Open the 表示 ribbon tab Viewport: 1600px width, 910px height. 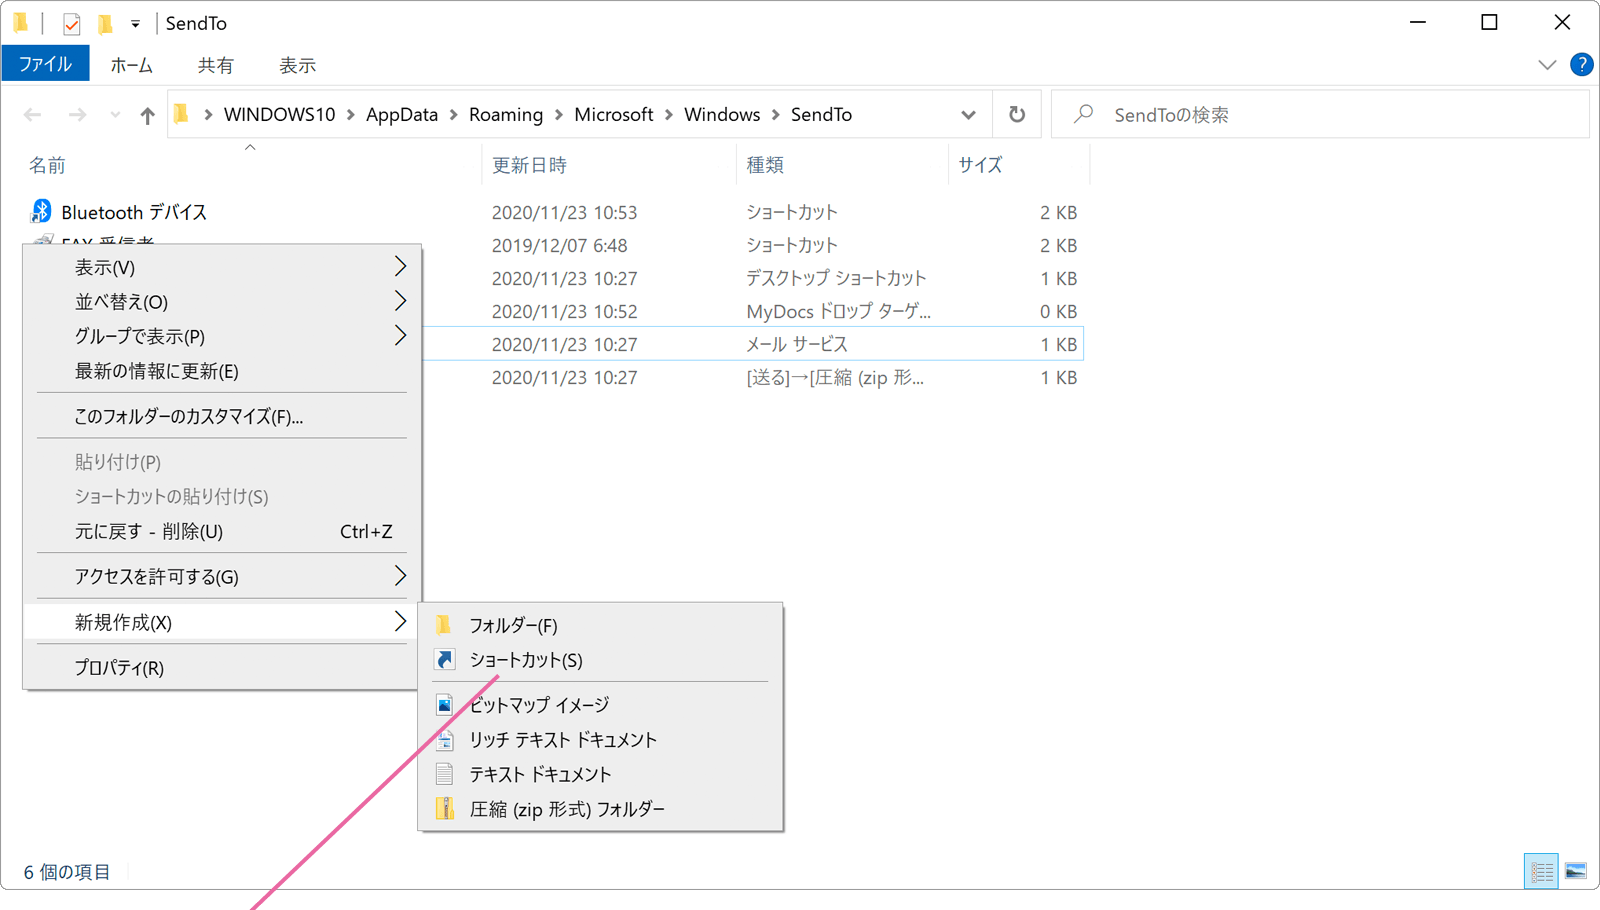[297, 65]
